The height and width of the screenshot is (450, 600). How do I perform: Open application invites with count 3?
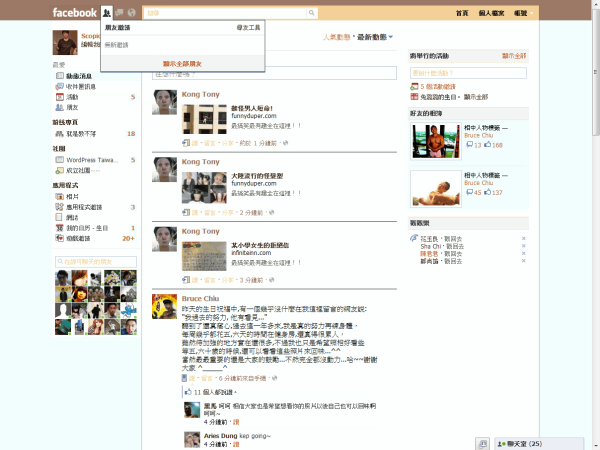(84, 207)
